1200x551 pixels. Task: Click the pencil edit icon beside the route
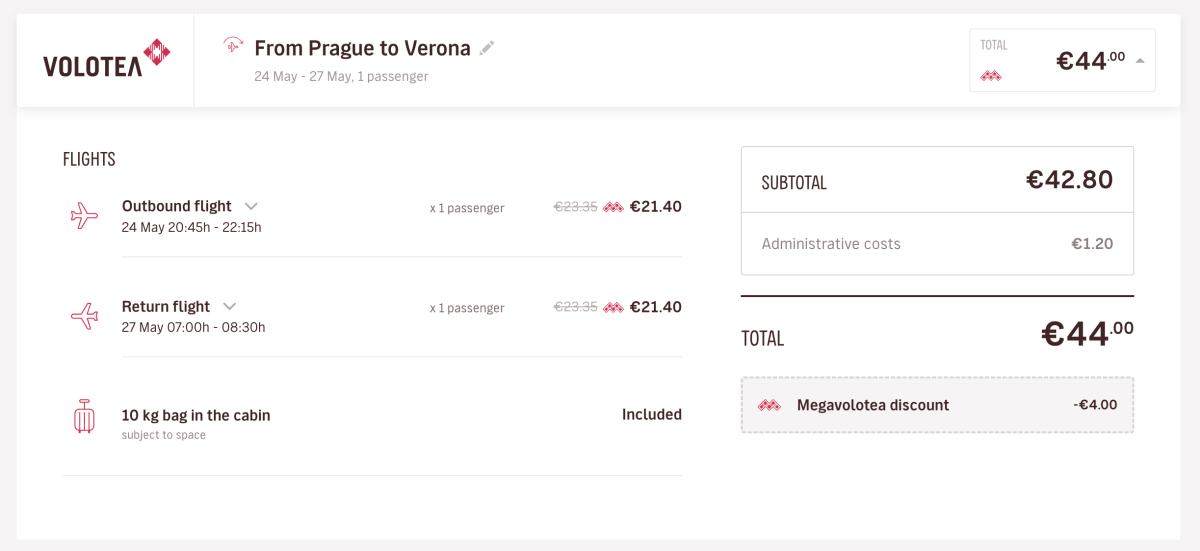[x=487, y=48]
